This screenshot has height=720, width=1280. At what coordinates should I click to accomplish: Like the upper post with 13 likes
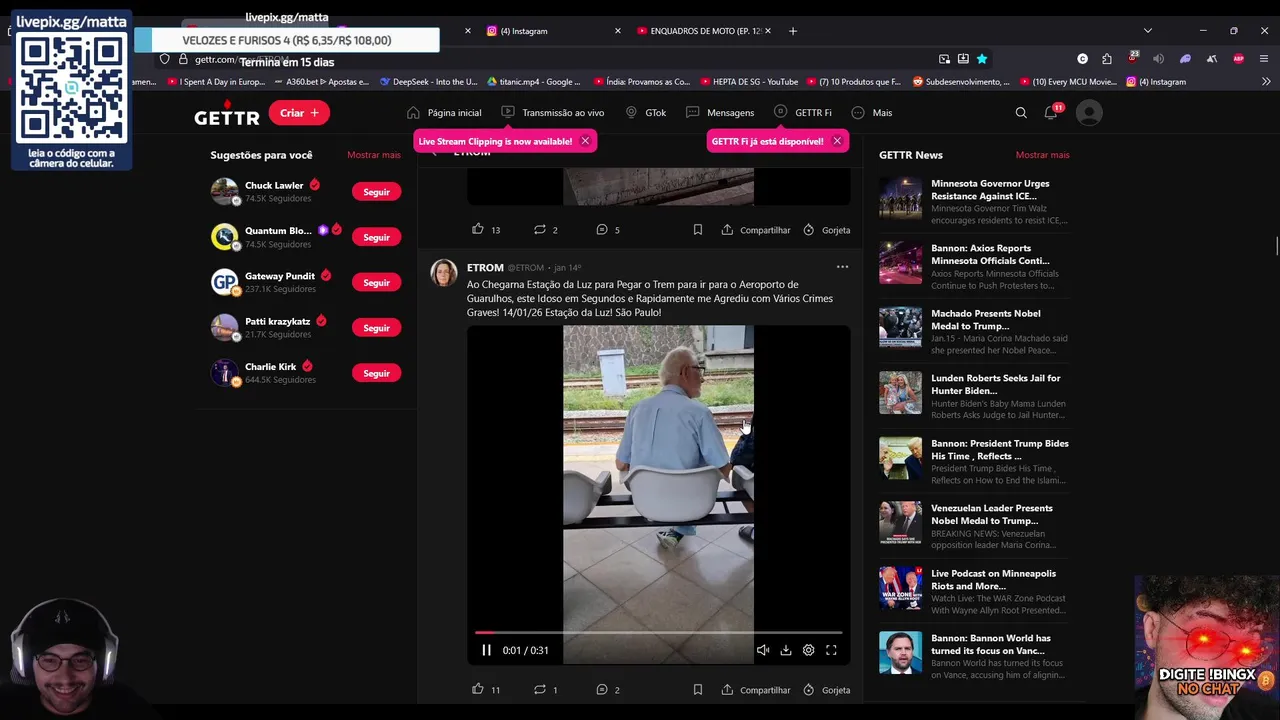coord(478,229)
